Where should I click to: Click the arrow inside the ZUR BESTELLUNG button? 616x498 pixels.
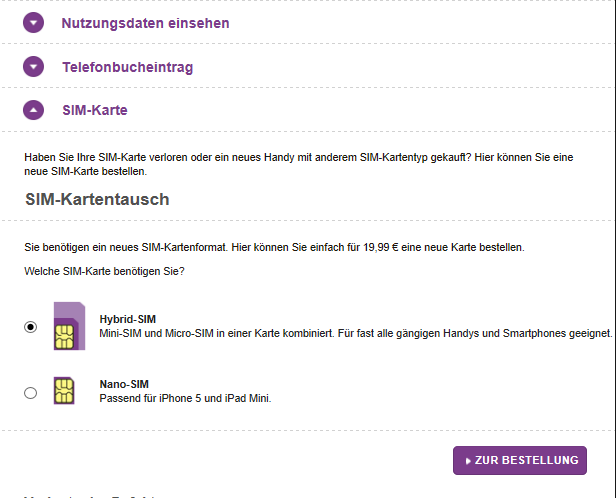[x=468, y=461]
